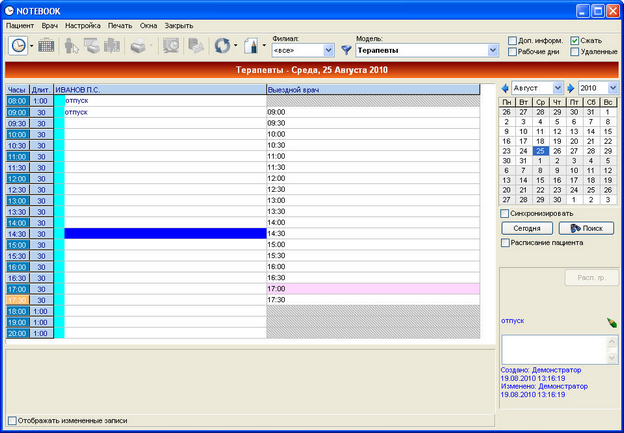Click the отпуск entry at 09:00

point(76,112)
